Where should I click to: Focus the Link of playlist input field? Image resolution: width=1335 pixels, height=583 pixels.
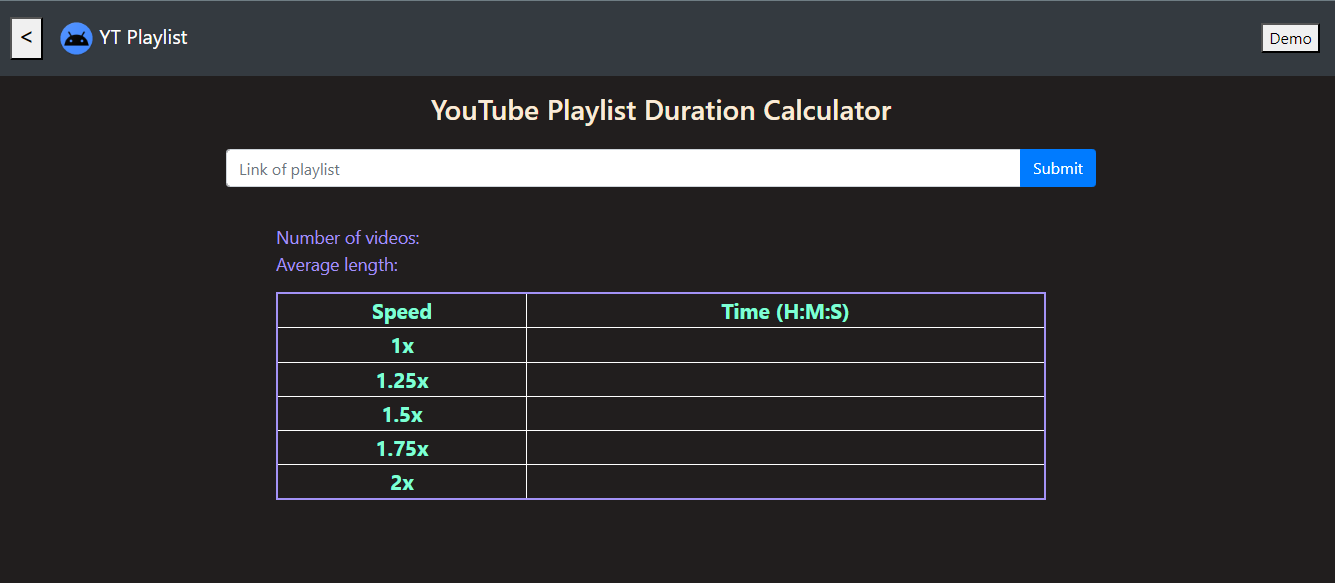(622, 169)
